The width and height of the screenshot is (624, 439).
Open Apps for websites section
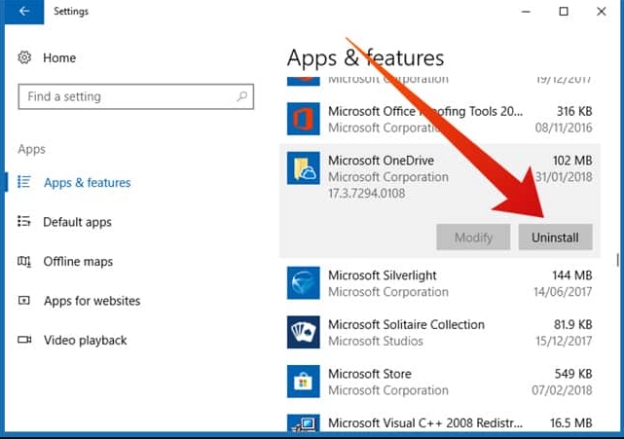pos(92,301)
